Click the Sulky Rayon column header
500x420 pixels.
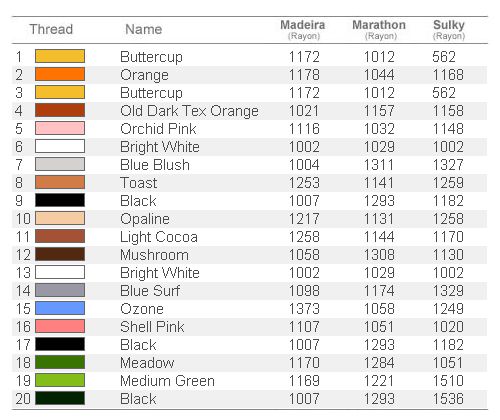[x=449, y=30]
